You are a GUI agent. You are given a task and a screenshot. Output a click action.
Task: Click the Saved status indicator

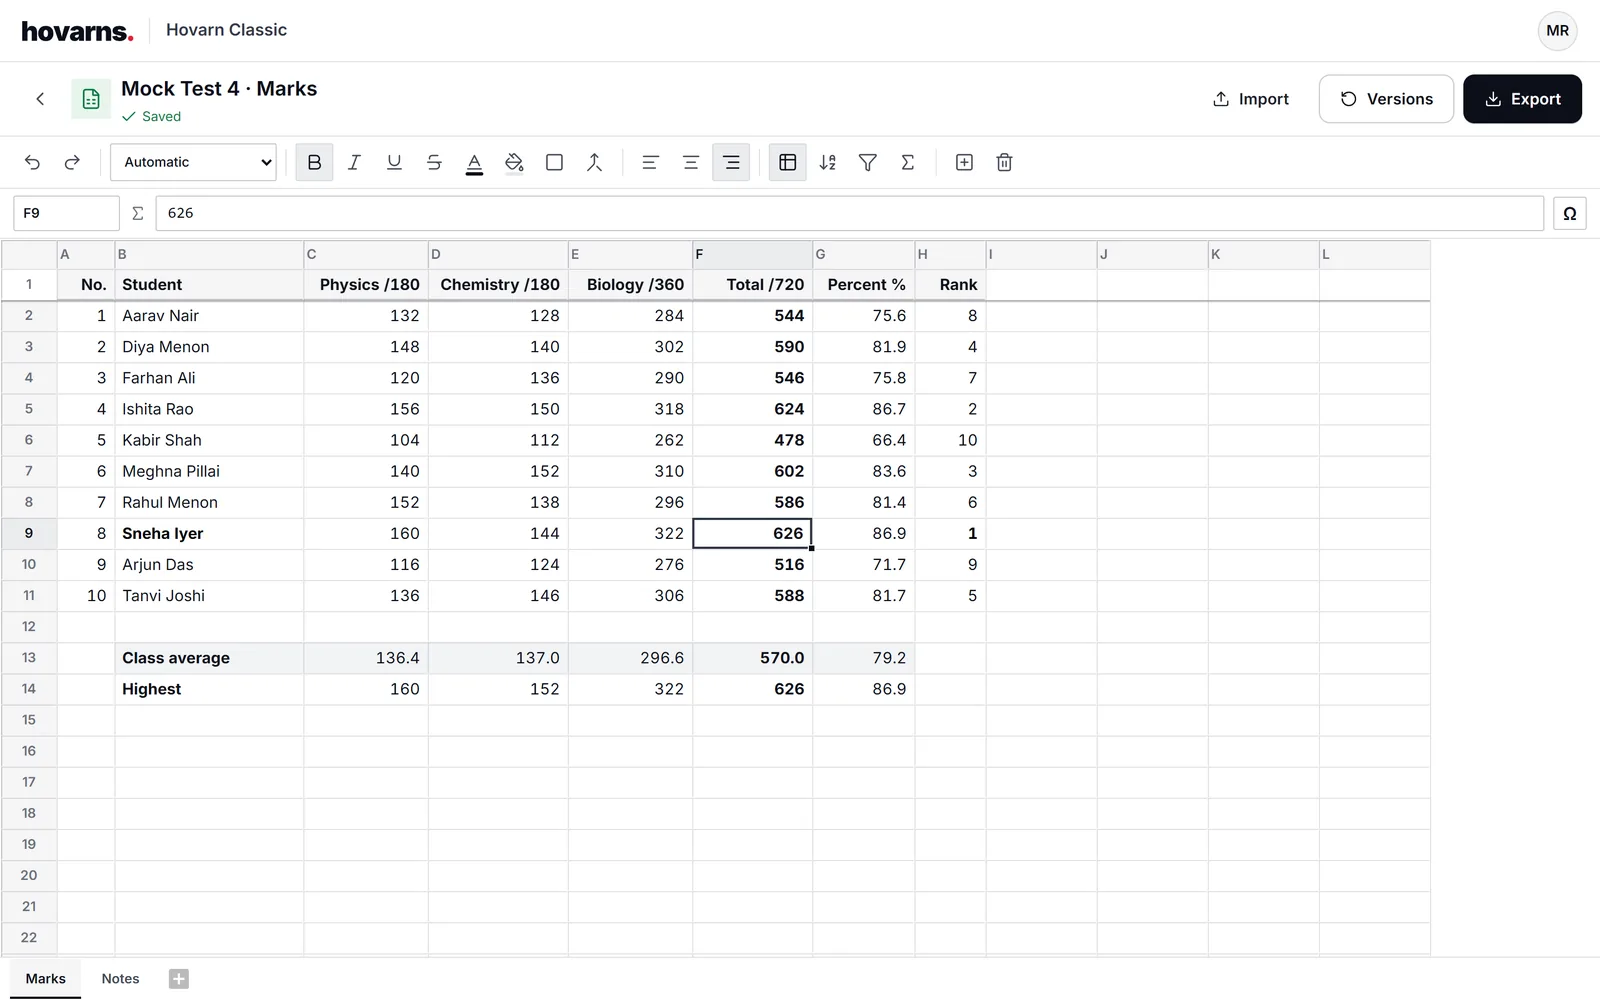(151, 116)
